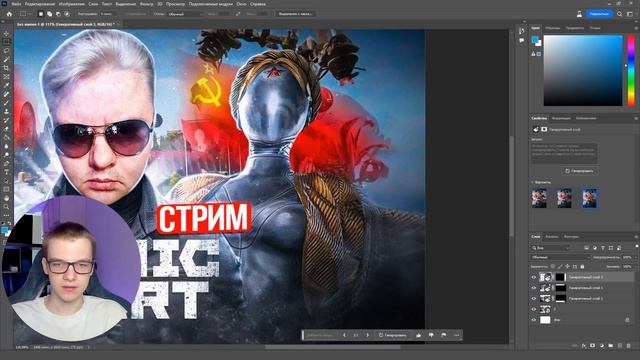Select the Pen tool
The width and height of the screenshot is (640, 360).
pos(6,163)
